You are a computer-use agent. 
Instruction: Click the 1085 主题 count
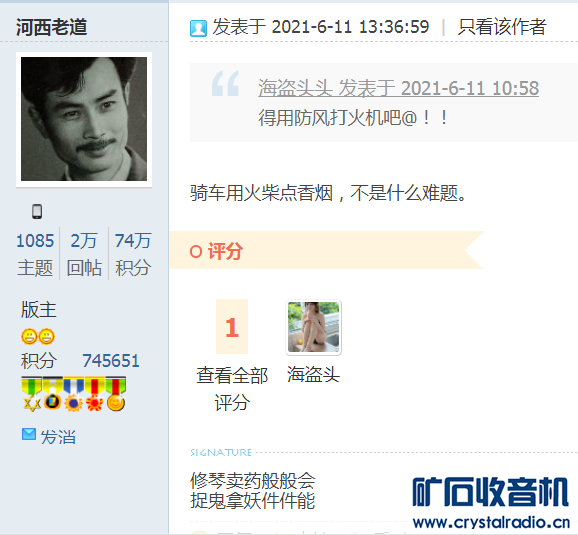[x=35, y=254]
